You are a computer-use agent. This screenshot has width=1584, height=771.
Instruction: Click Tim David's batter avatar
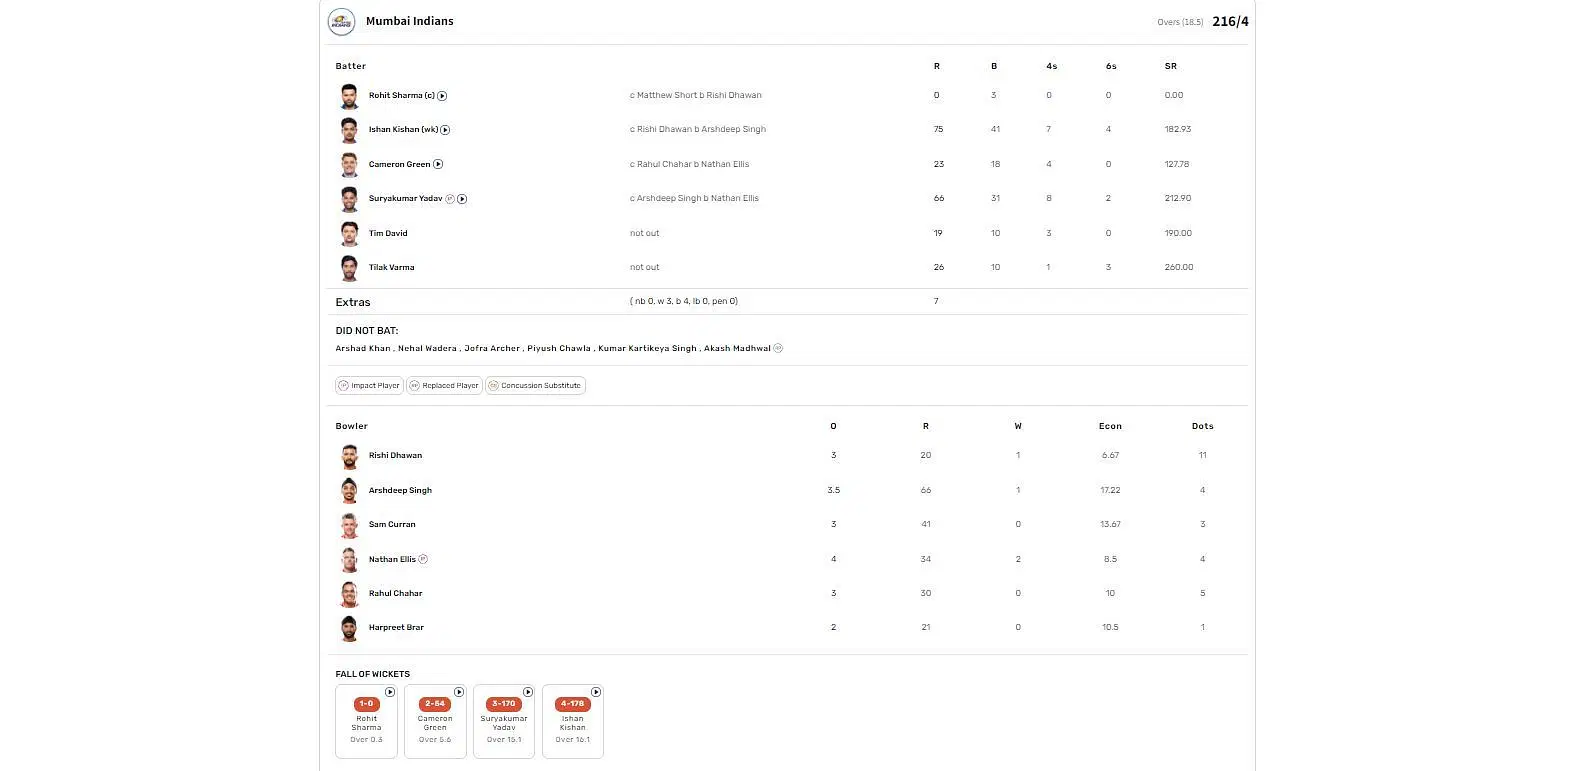(349, 233)
